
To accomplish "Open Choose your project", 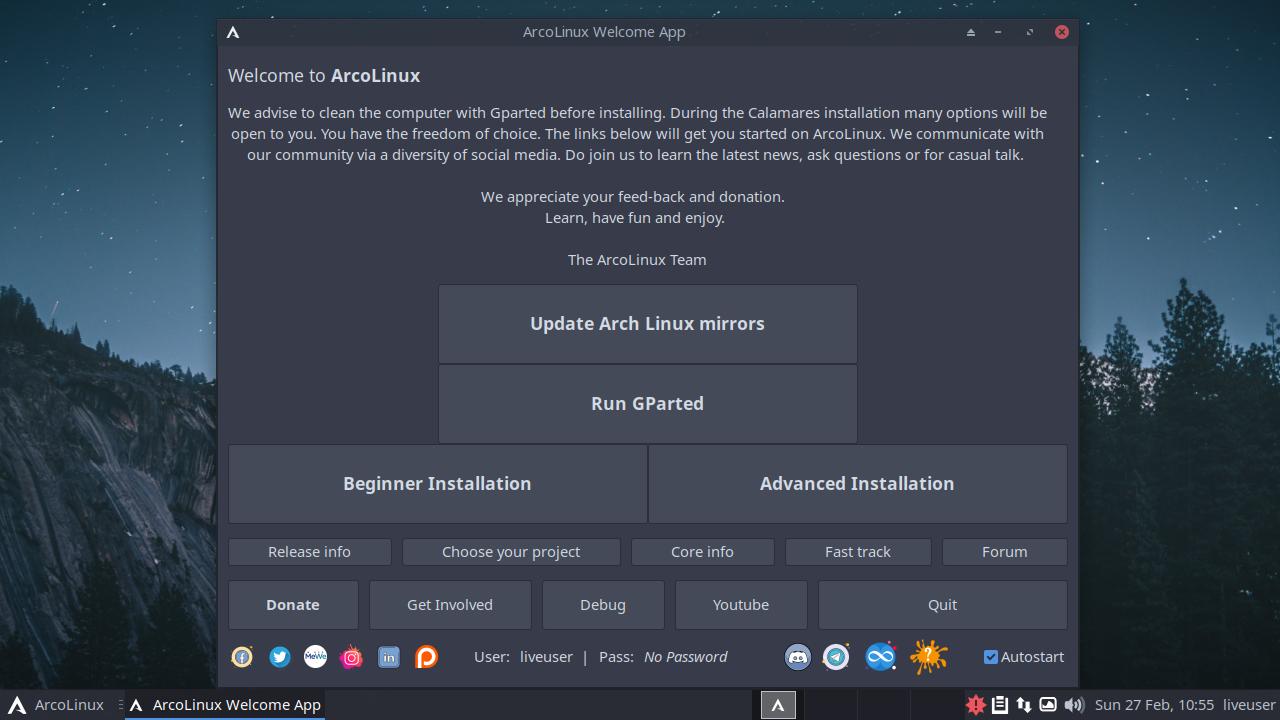I will click(511, 552).
